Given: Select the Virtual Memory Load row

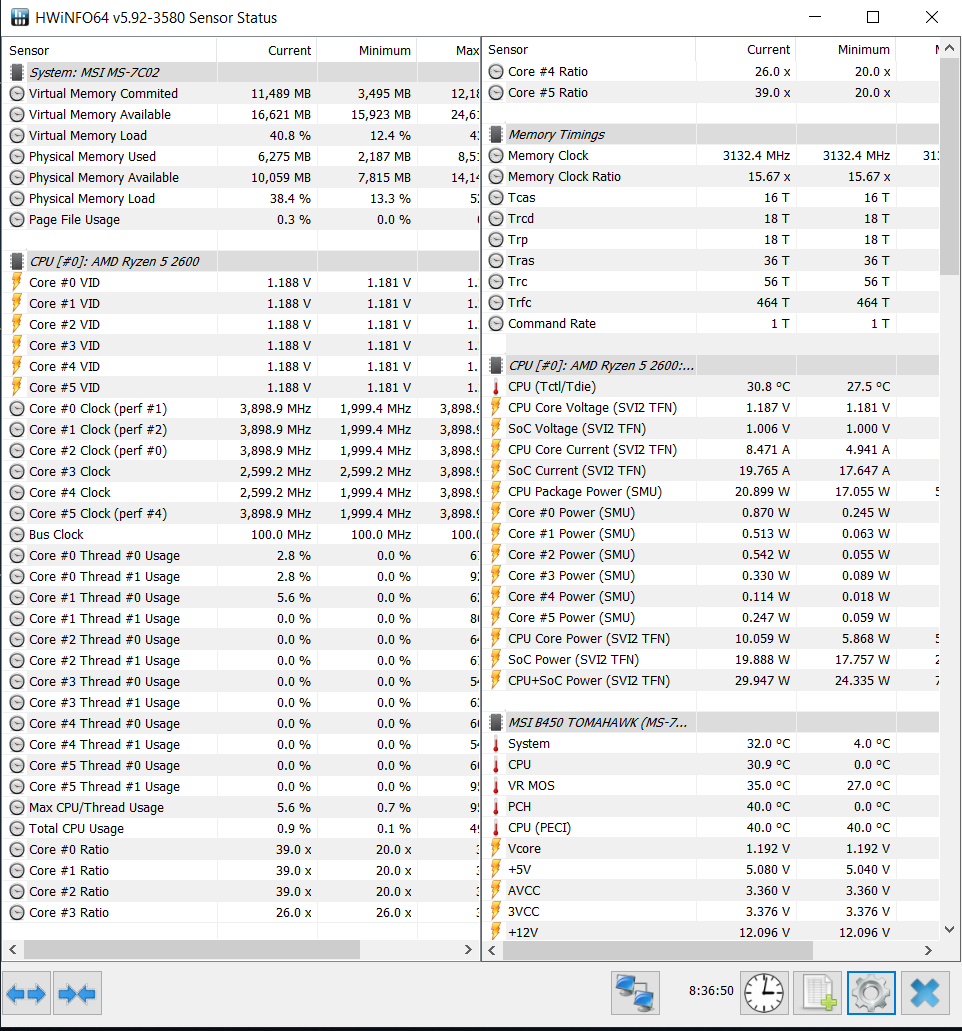Looking at the screenshot, I should click(x=241, y=135).
